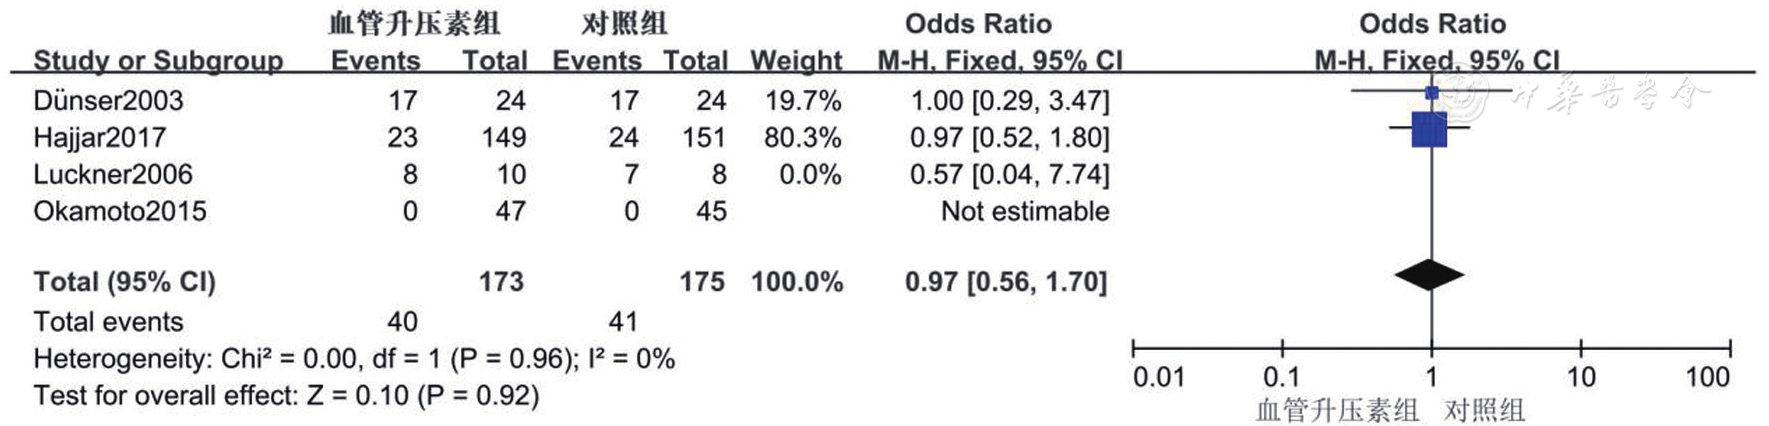
Task: Click the black diamond summary marker
Action: click(x=1429, y=275)
